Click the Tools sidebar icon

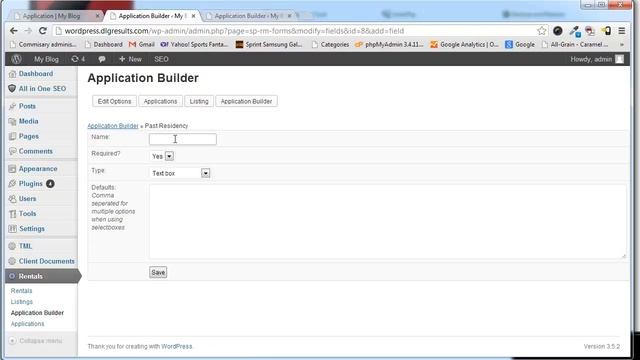point(12,214)
